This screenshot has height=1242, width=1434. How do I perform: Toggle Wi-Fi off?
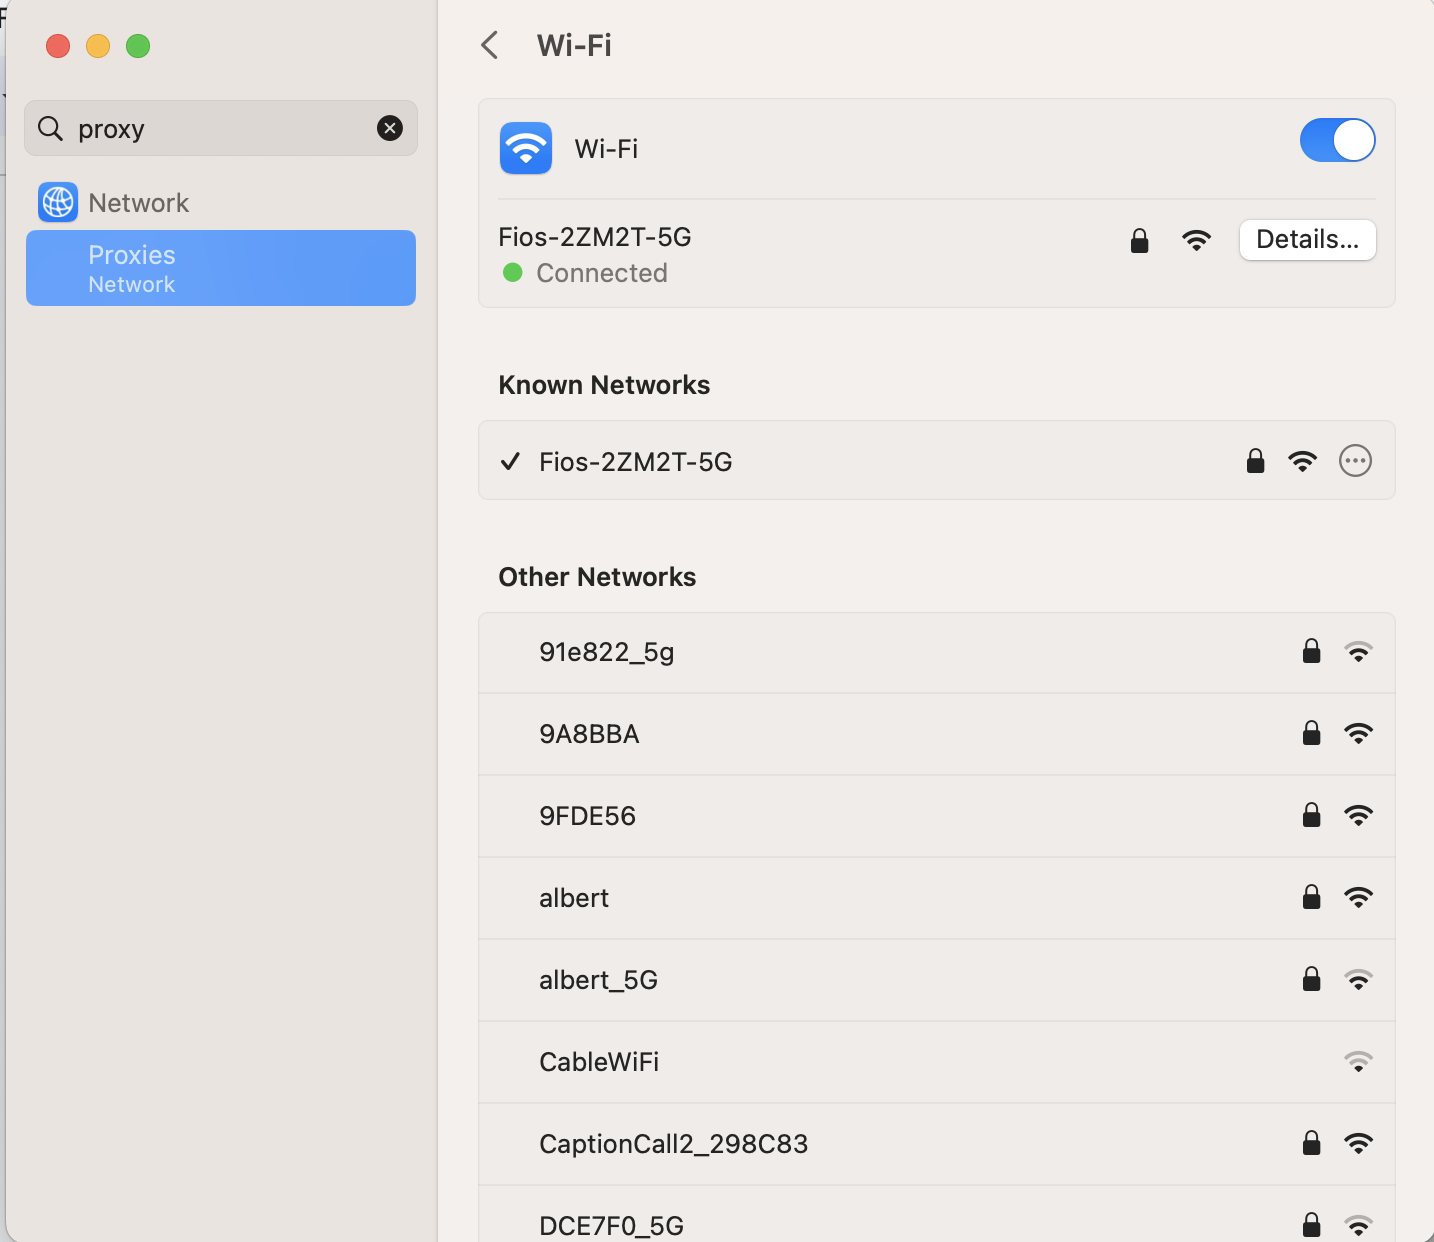coord(1337,140)
